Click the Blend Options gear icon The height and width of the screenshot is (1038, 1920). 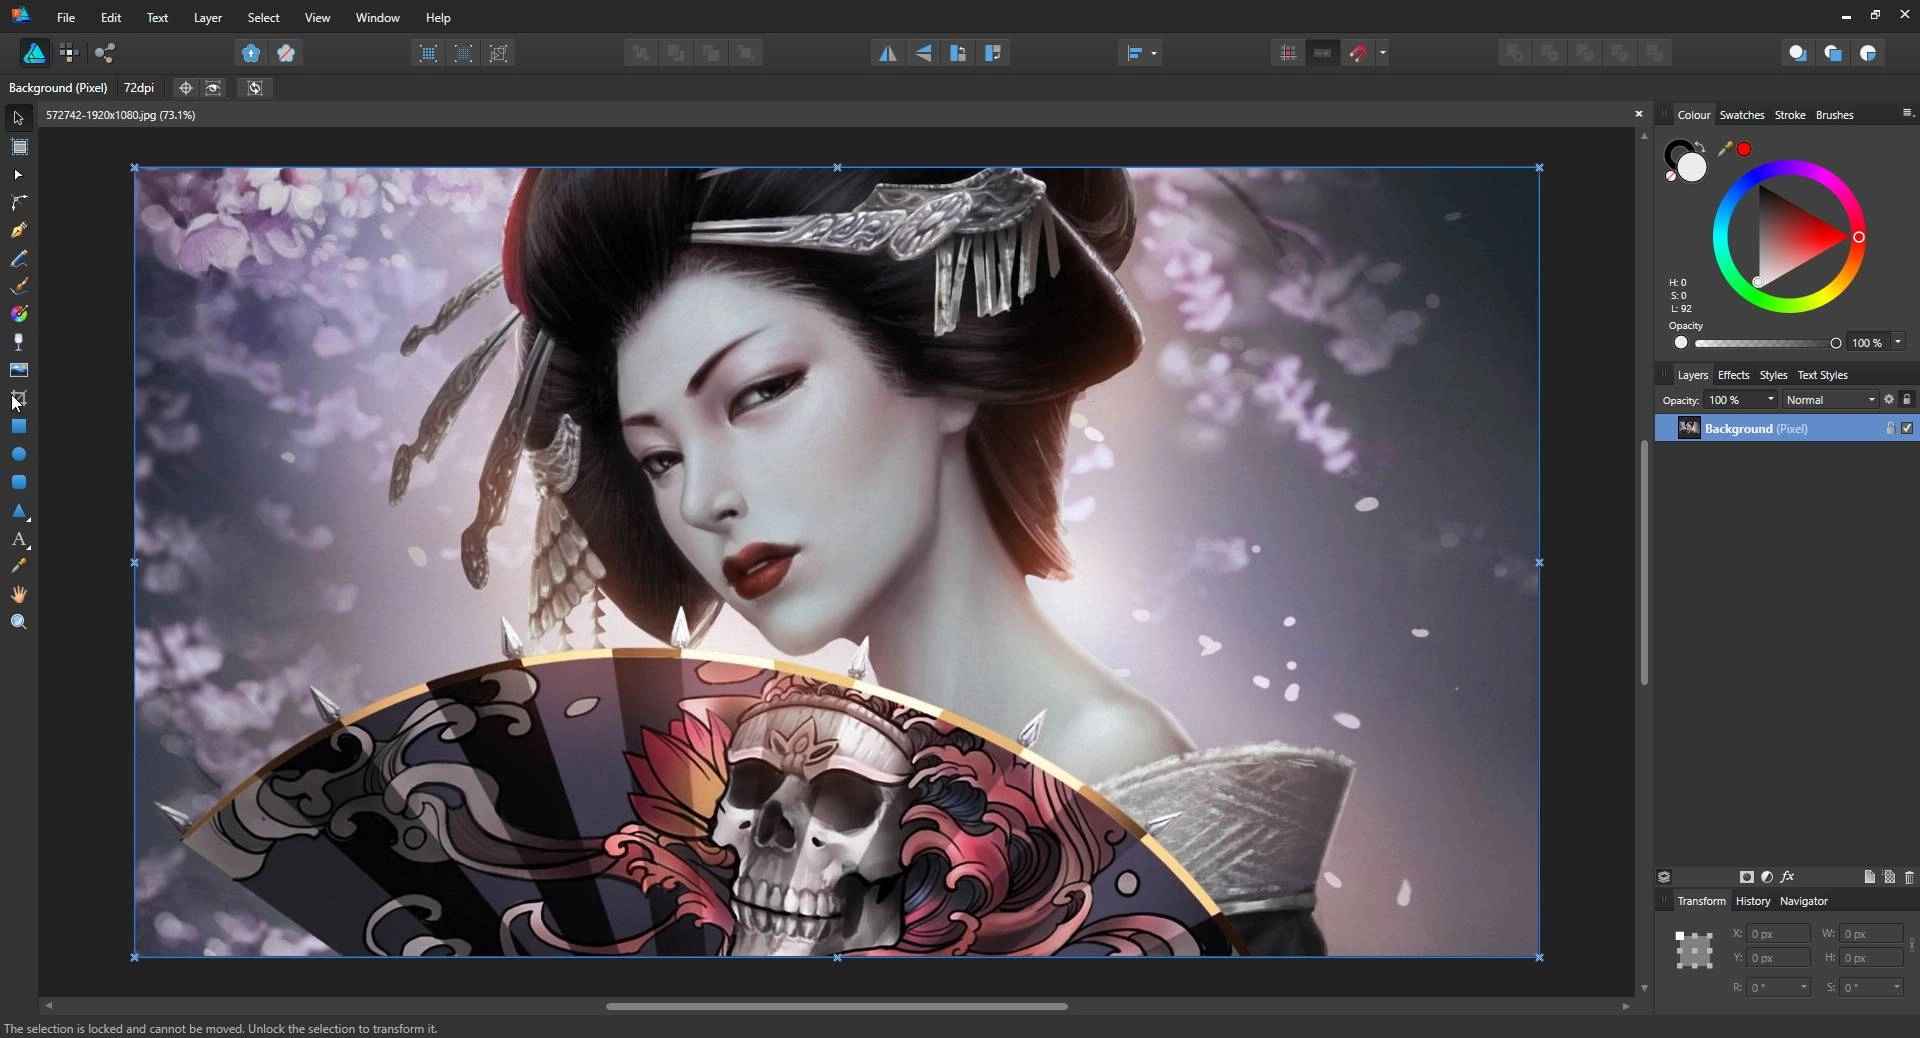click(1889, 399)
